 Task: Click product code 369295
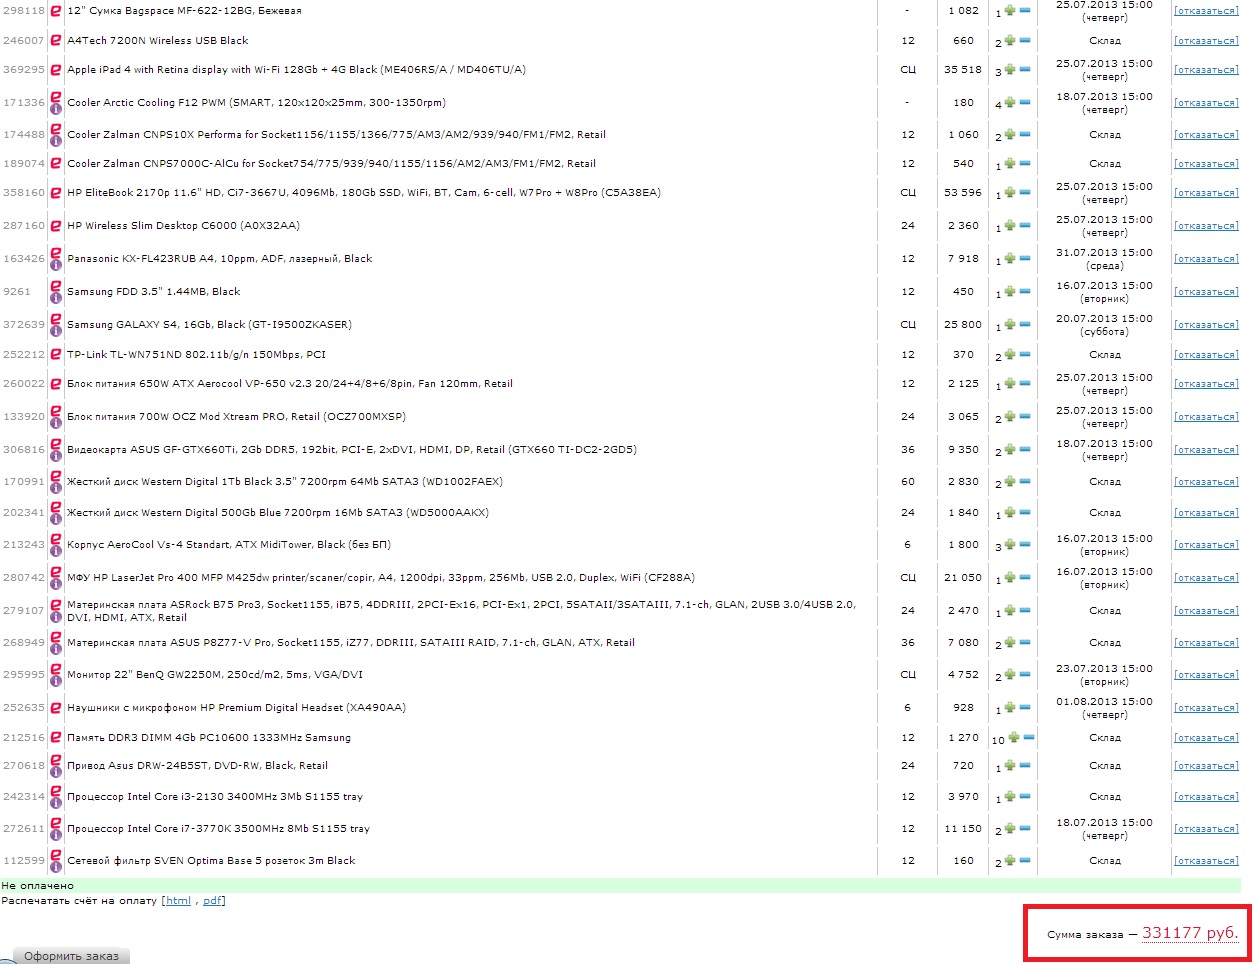[24, 70]
